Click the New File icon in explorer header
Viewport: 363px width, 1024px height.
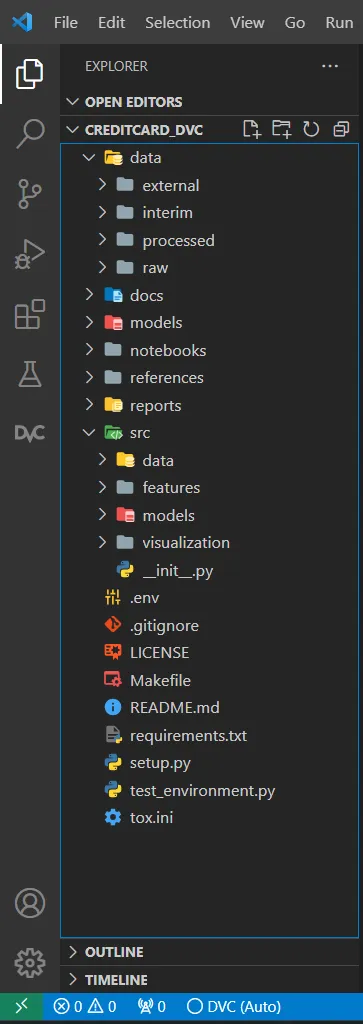pos(251,129)
